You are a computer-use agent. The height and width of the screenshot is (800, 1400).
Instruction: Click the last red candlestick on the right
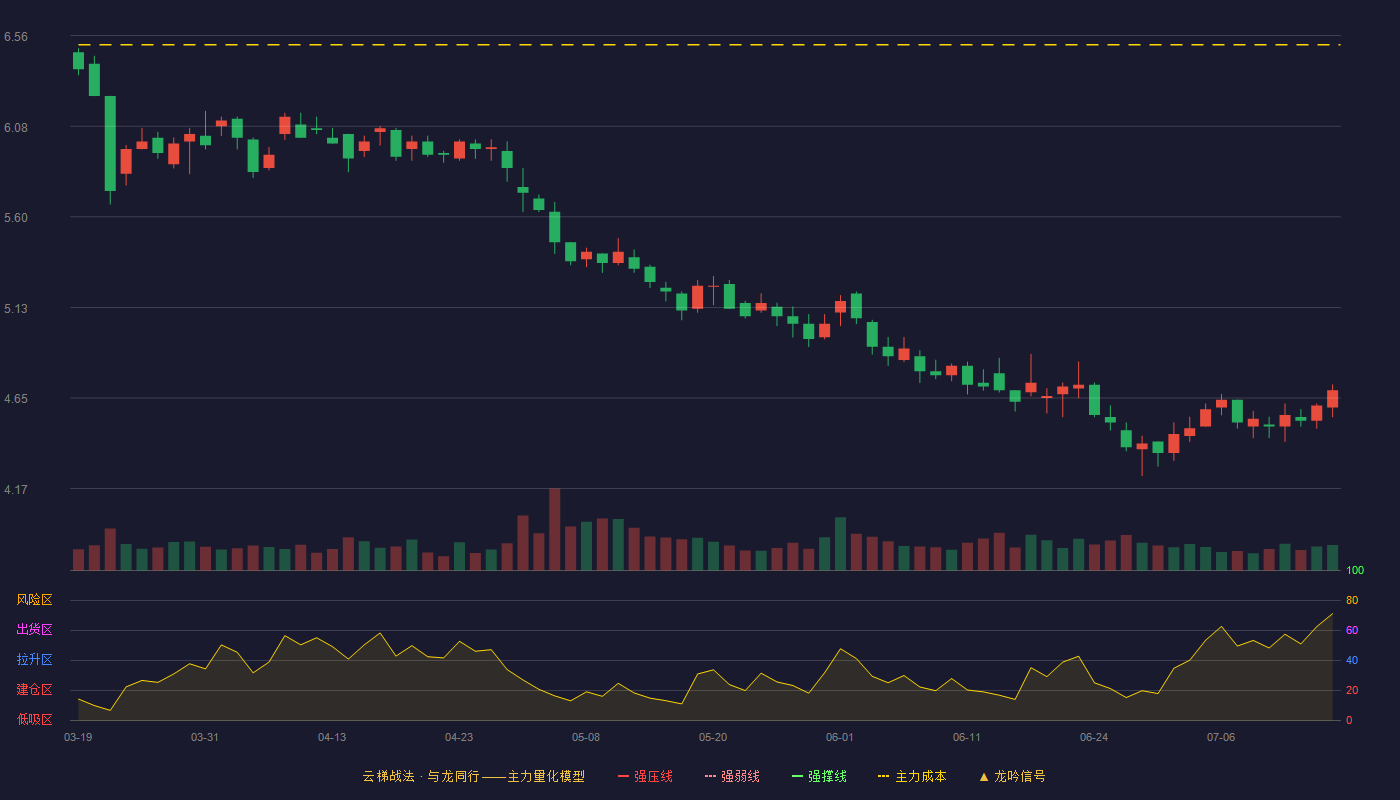pyautogui.click(x=1333, y=398)
